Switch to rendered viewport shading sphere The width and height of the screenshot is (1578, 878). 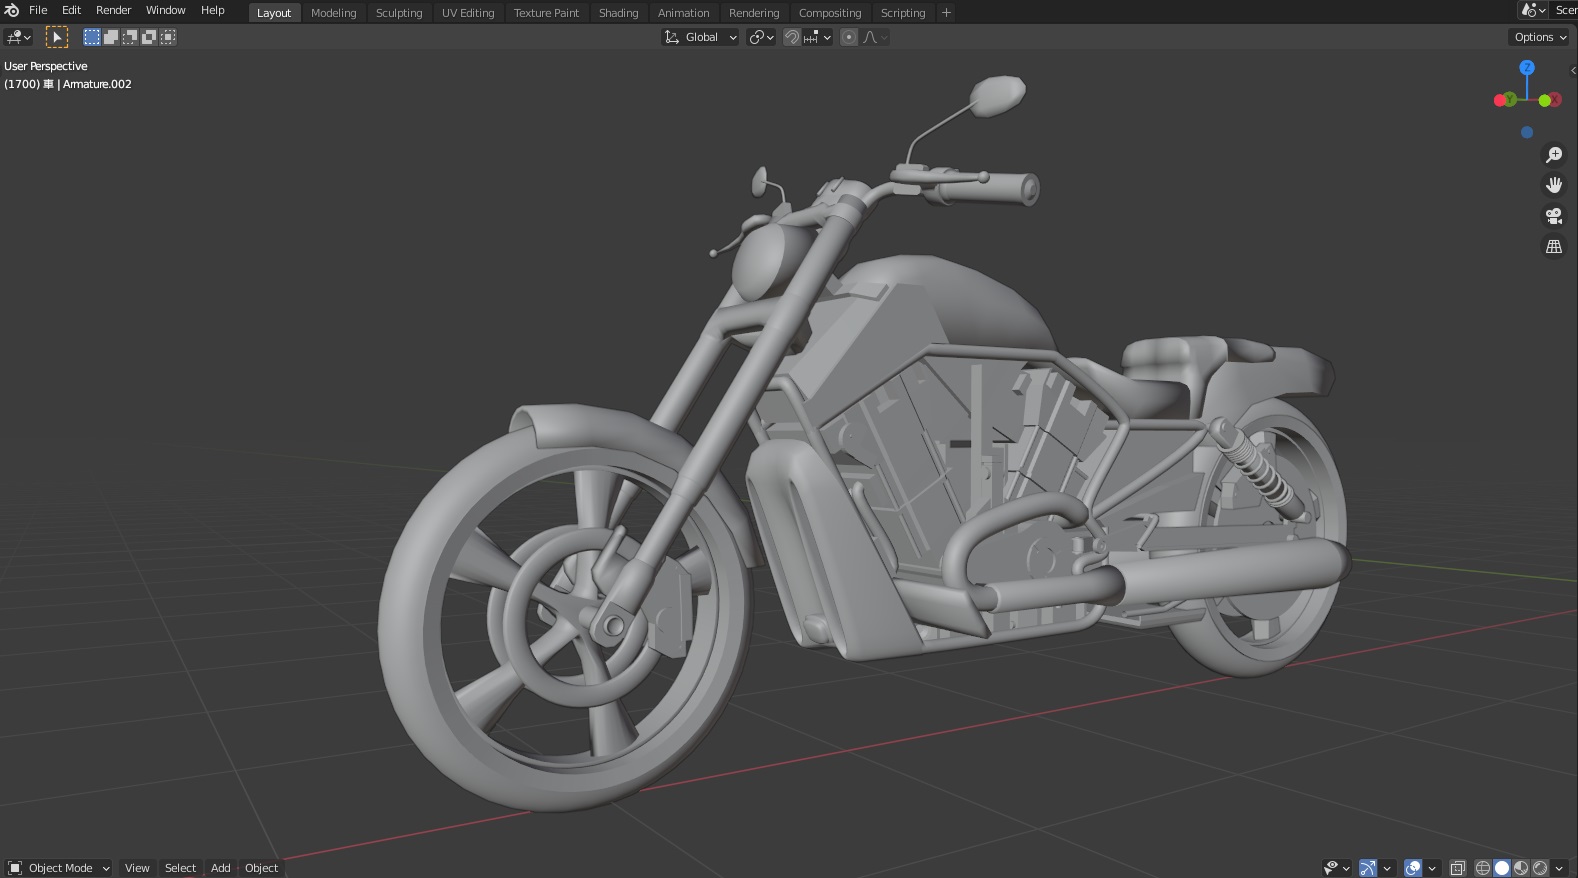tap(1540, 868)
